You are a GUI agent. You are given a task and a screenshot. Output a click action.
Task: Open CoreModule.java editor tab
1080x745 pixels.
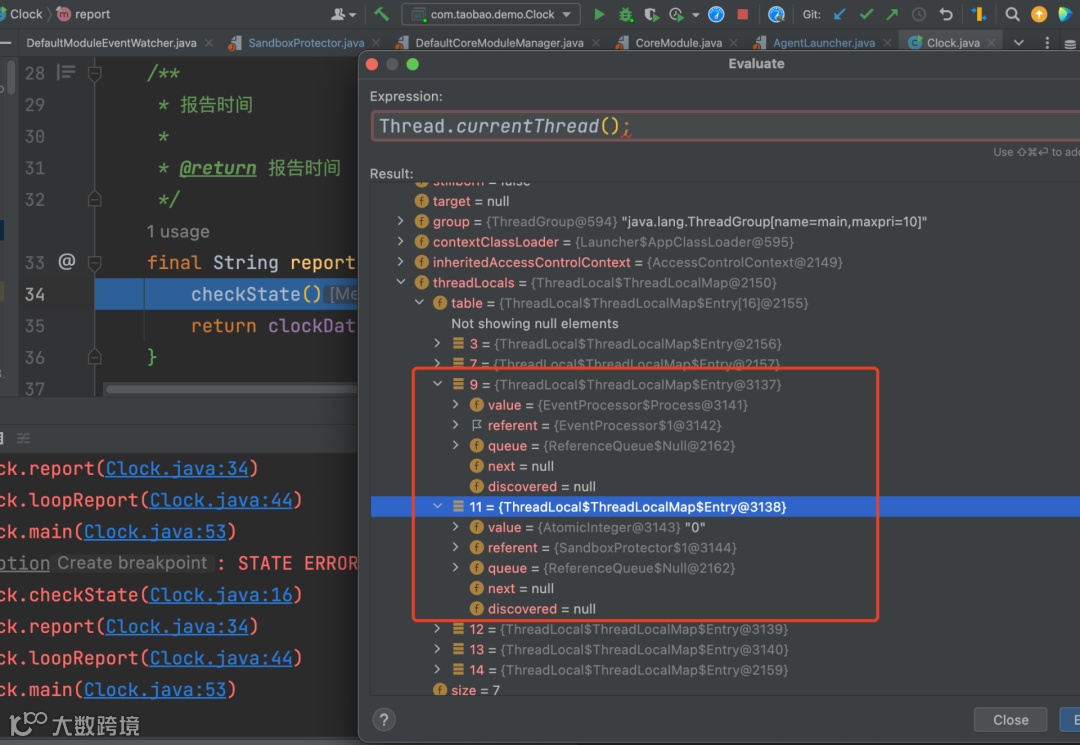click(678, 43)
